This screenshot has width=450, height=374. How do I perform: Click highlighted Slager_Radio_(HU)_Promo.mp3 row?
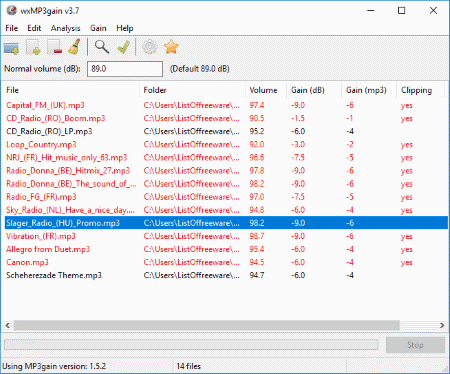point(226,223)
